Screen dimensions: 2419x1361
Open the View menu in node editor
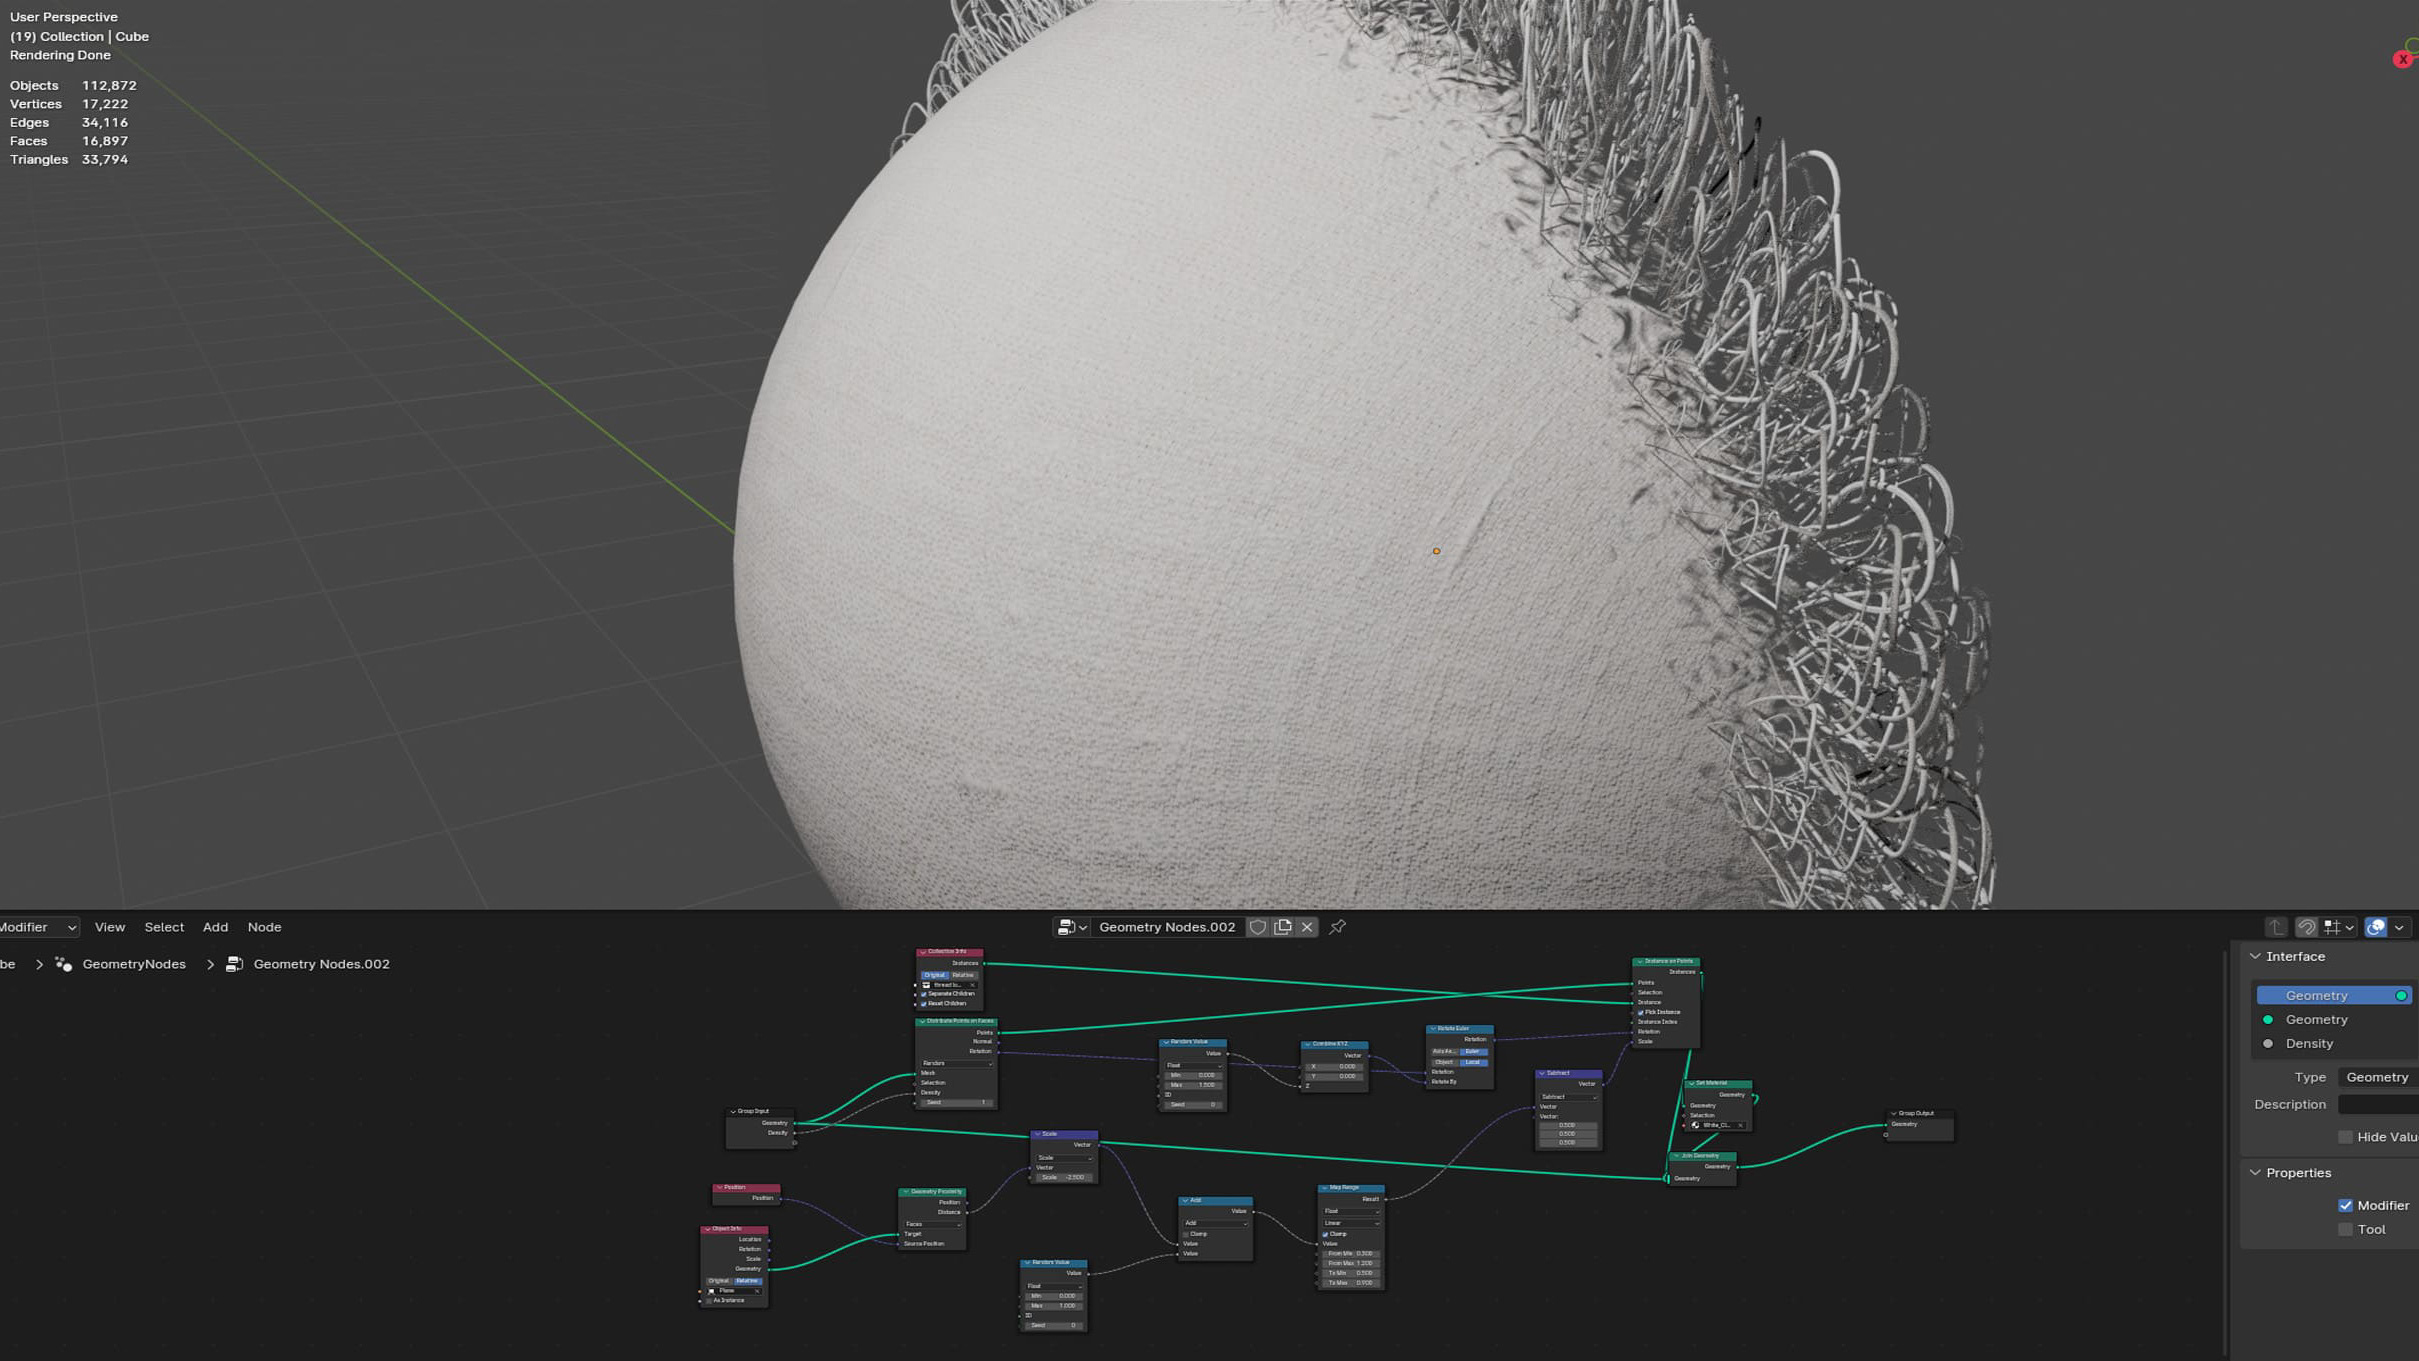[110, 927]
